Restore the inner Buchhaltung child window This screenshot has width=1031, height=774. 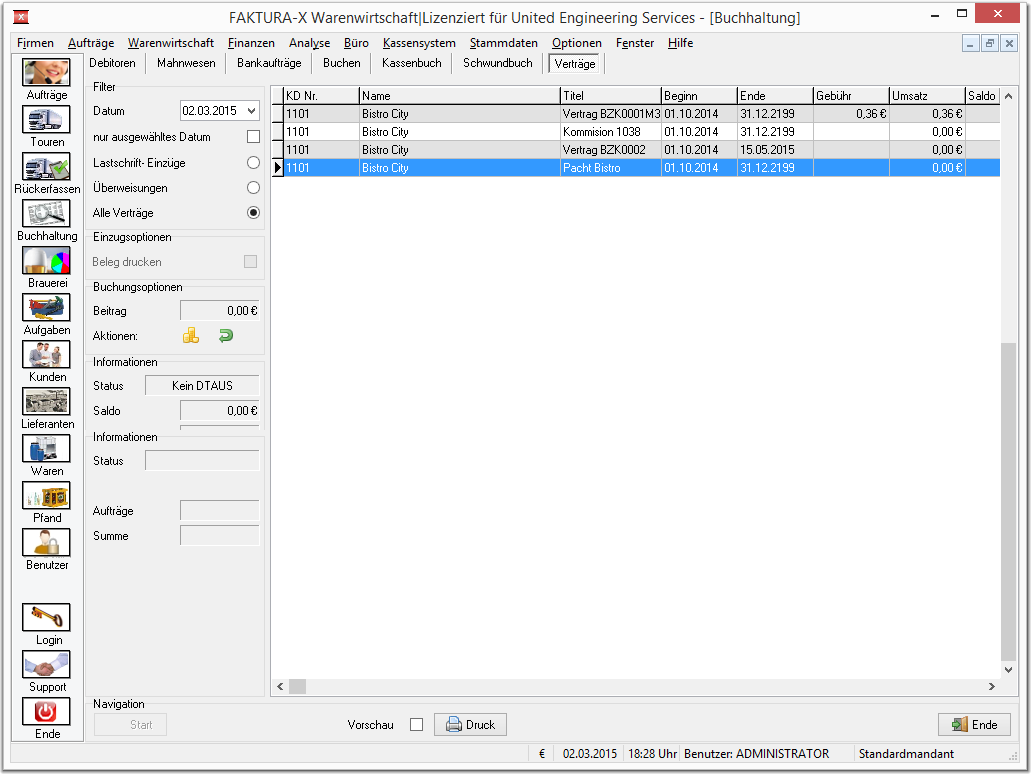tap(990, 43)
